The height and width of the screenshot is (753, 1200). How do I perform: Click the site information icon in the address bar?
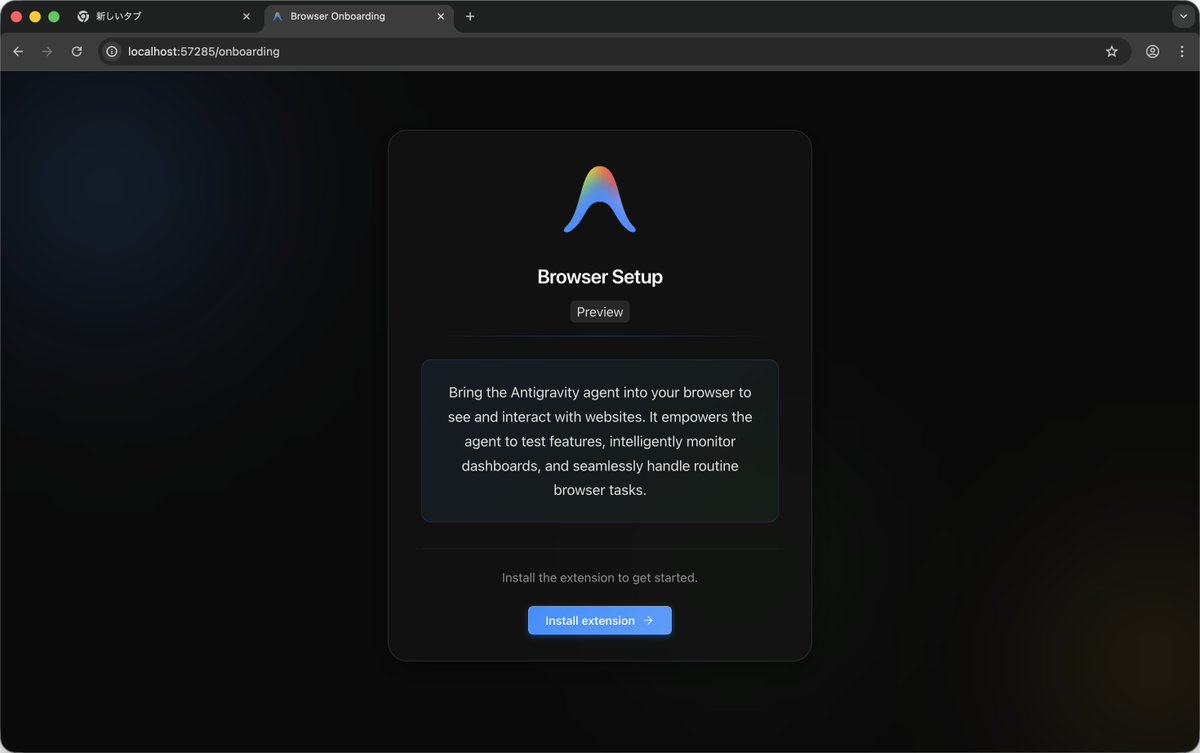click(110, 51)
